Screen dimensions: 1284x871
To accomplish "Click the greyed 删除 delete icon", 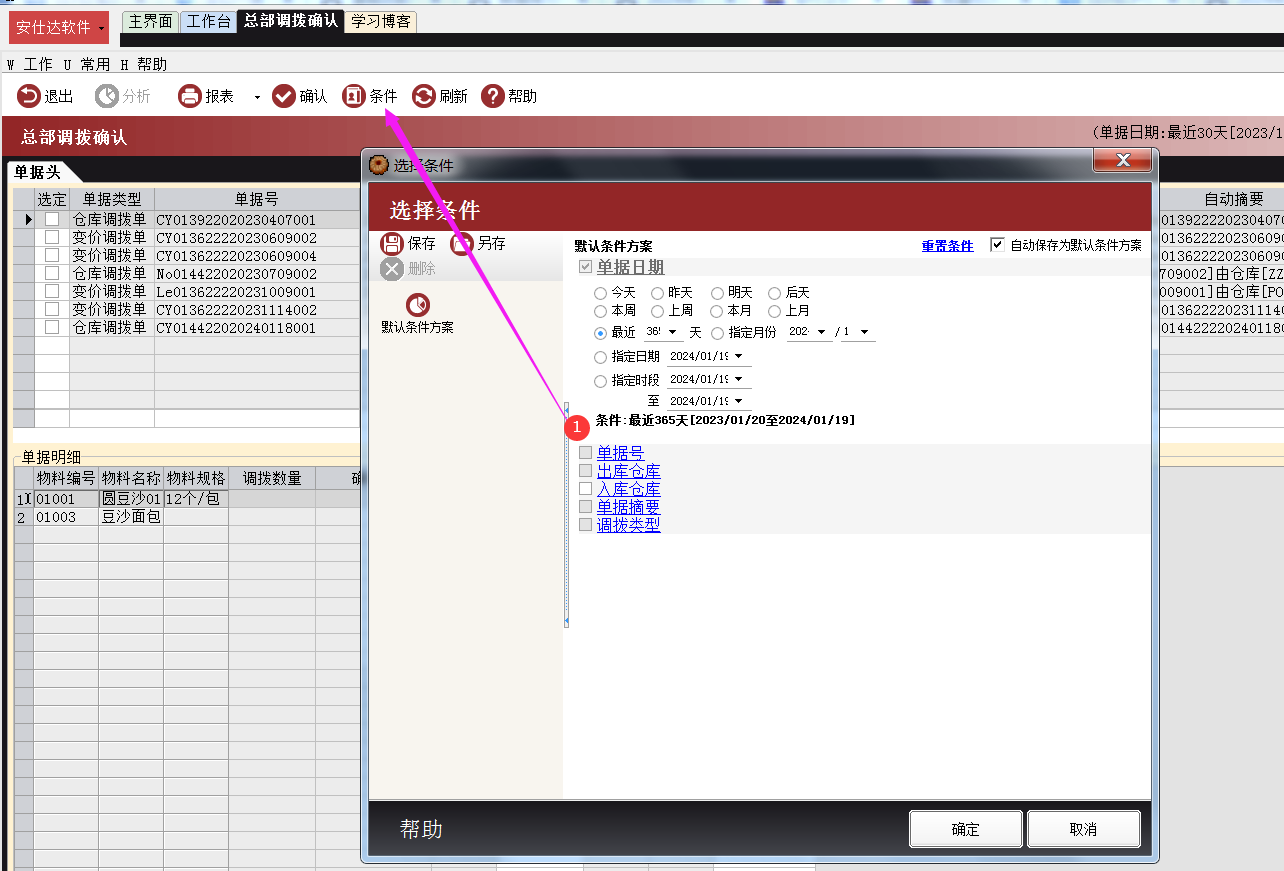I will (x=392, y=268).
